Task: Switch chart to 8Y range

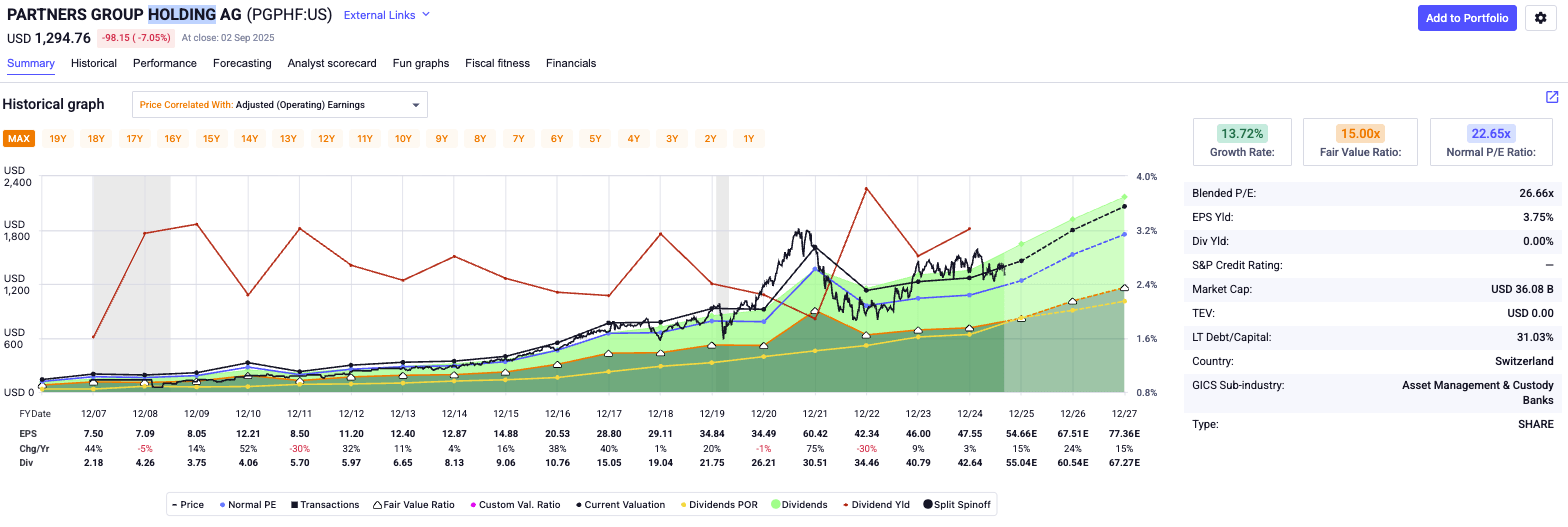Action: click(480, 139)
